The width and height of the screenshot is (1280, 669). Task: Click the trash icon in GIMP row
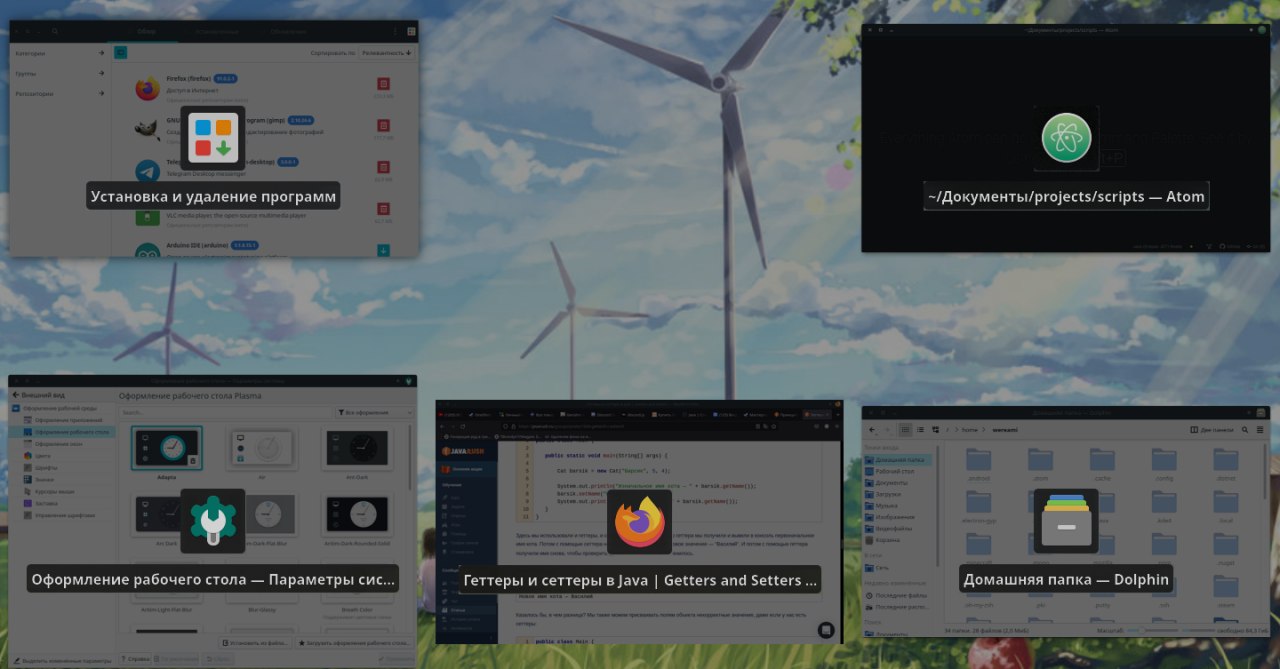[x=383, y=126]
